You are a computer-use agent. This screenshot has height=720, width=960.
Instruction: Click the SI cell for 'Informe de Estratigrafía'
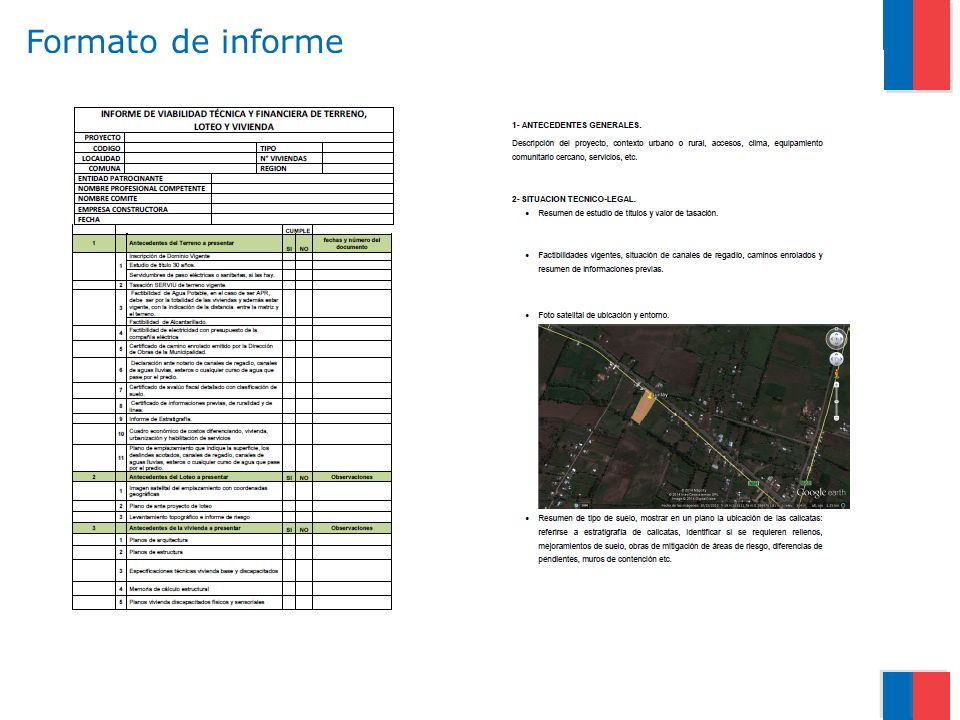tap(289, 419)
